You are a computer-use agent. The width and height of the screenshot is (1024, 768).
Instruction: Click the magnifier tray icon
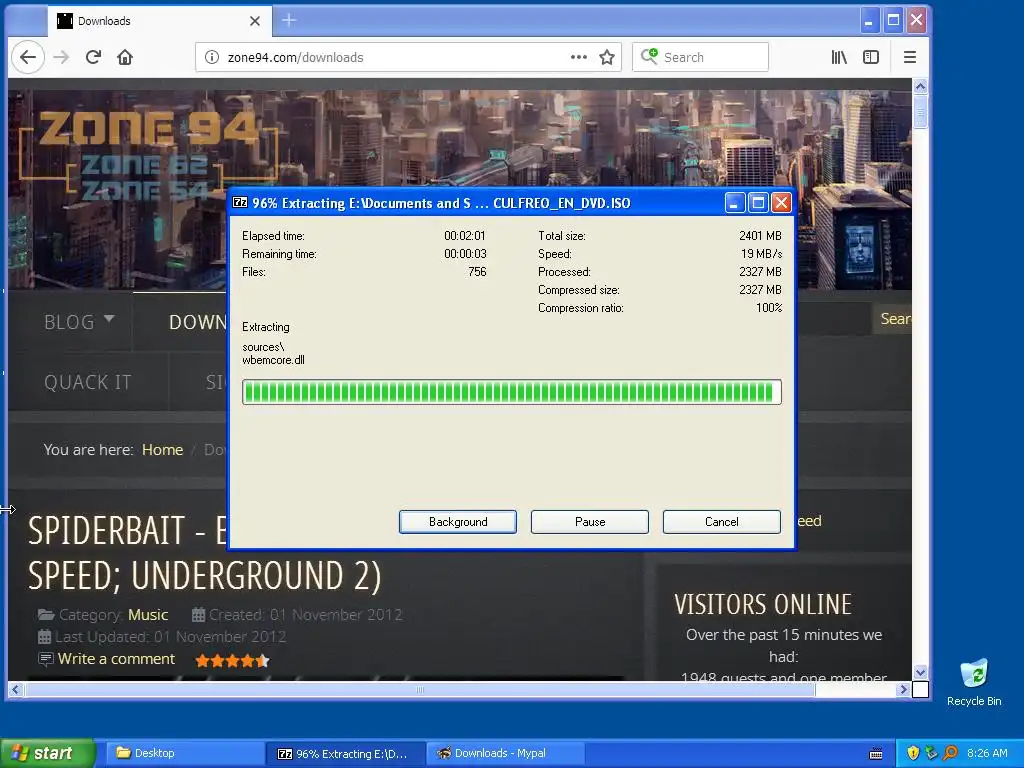click(x=950, y=753)
